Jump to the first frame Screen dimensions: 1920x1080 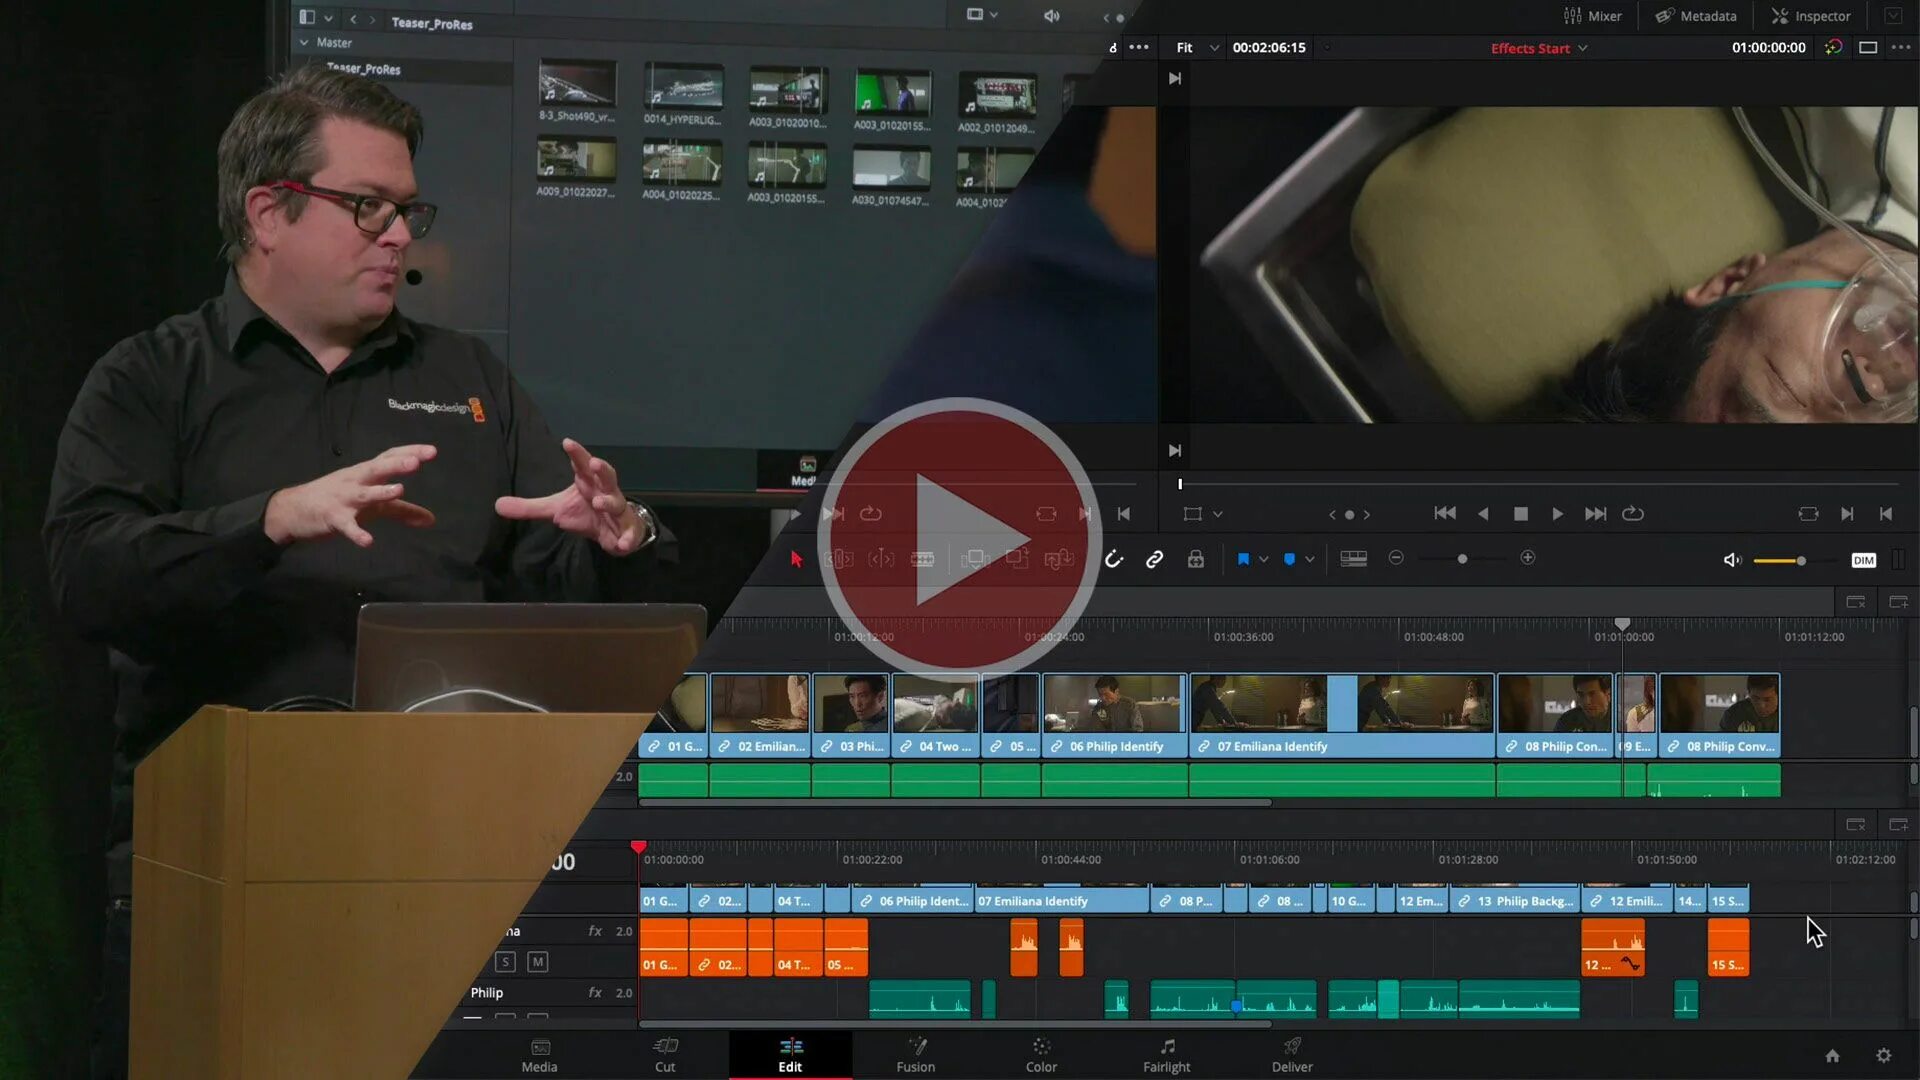[x=1445, y=514]
